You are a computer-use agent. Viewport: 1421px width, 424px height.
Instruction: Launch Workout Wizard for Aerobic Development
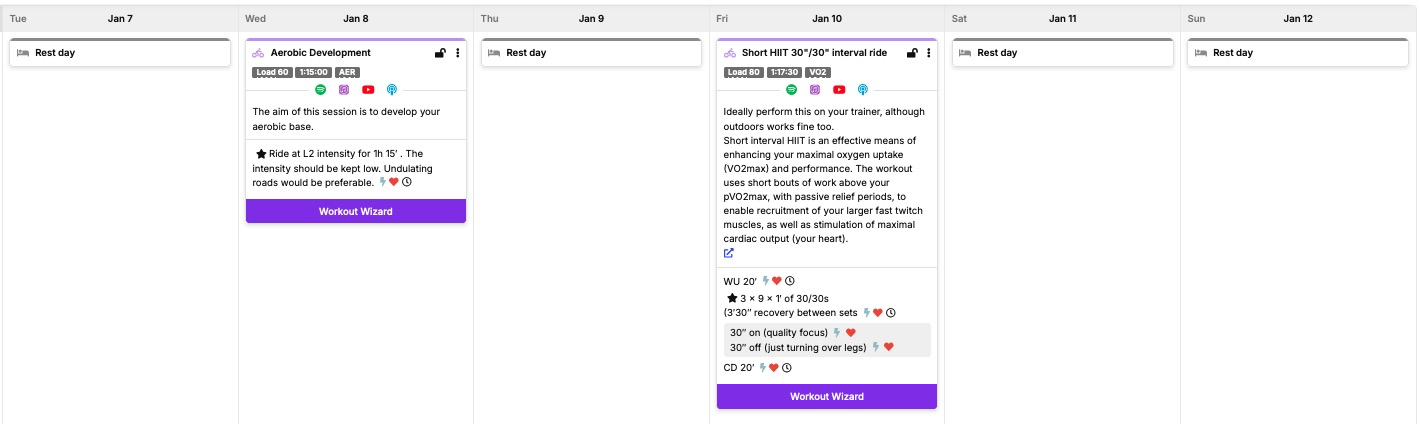[x=356, y=211]
